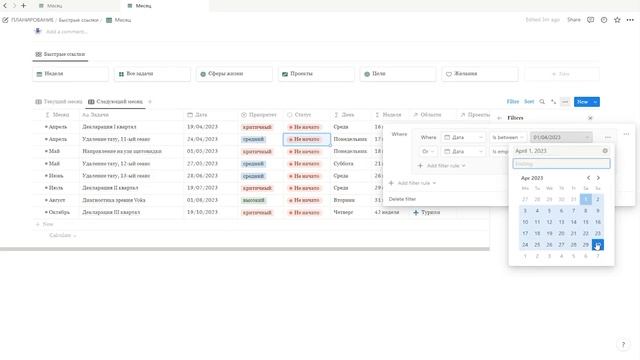Click the icon between search and database options

(x=553, y=102)
